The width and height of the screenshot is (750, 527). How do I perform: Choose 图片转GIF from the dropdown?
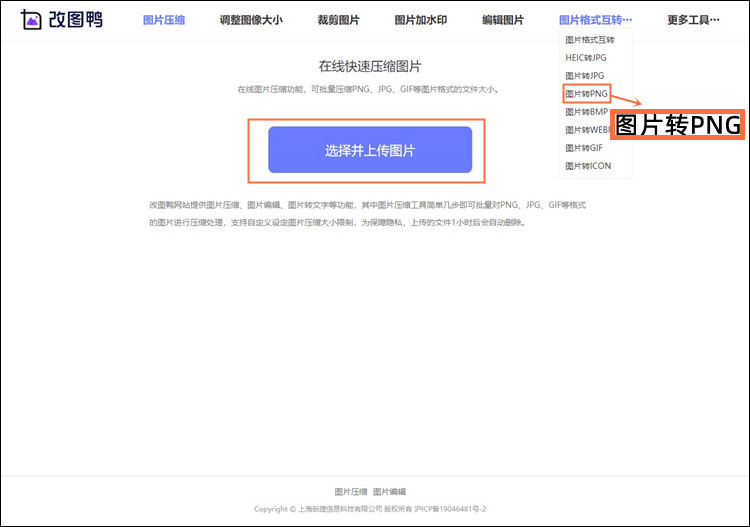point(584,148)
